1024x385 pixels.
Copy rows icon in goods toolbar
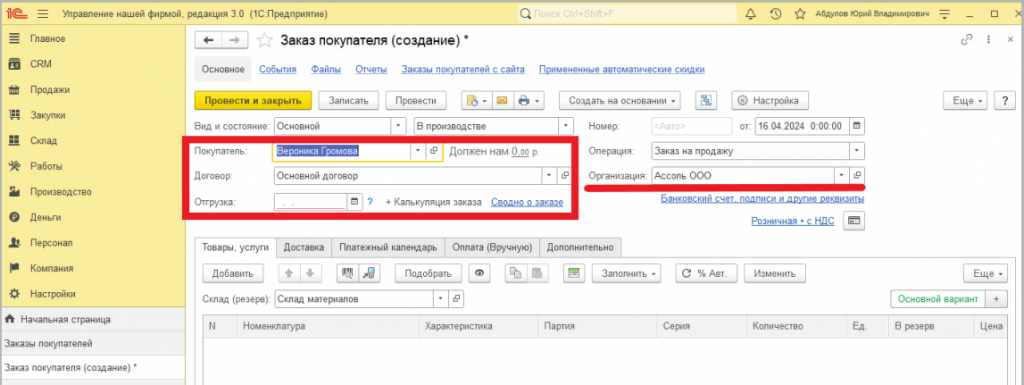pos(516,273)
